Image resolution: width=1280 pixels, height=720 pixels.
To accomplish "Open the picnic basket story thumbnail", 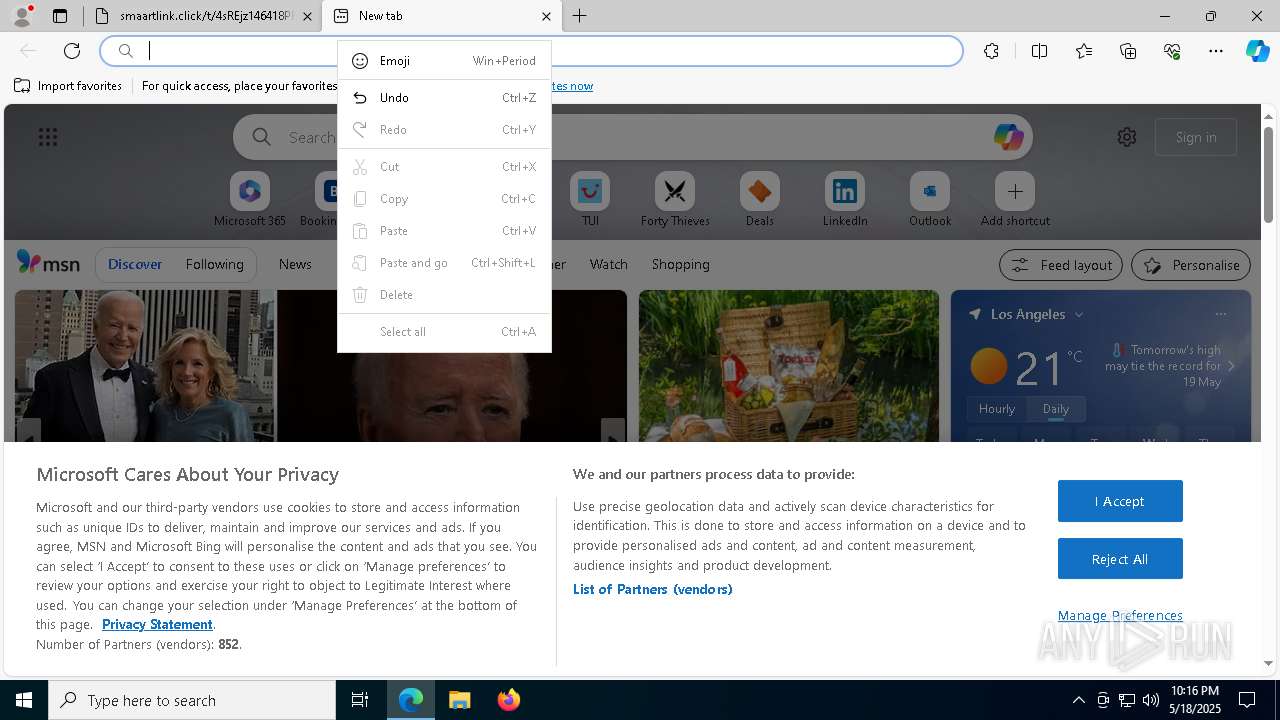I will click(789, 366).
